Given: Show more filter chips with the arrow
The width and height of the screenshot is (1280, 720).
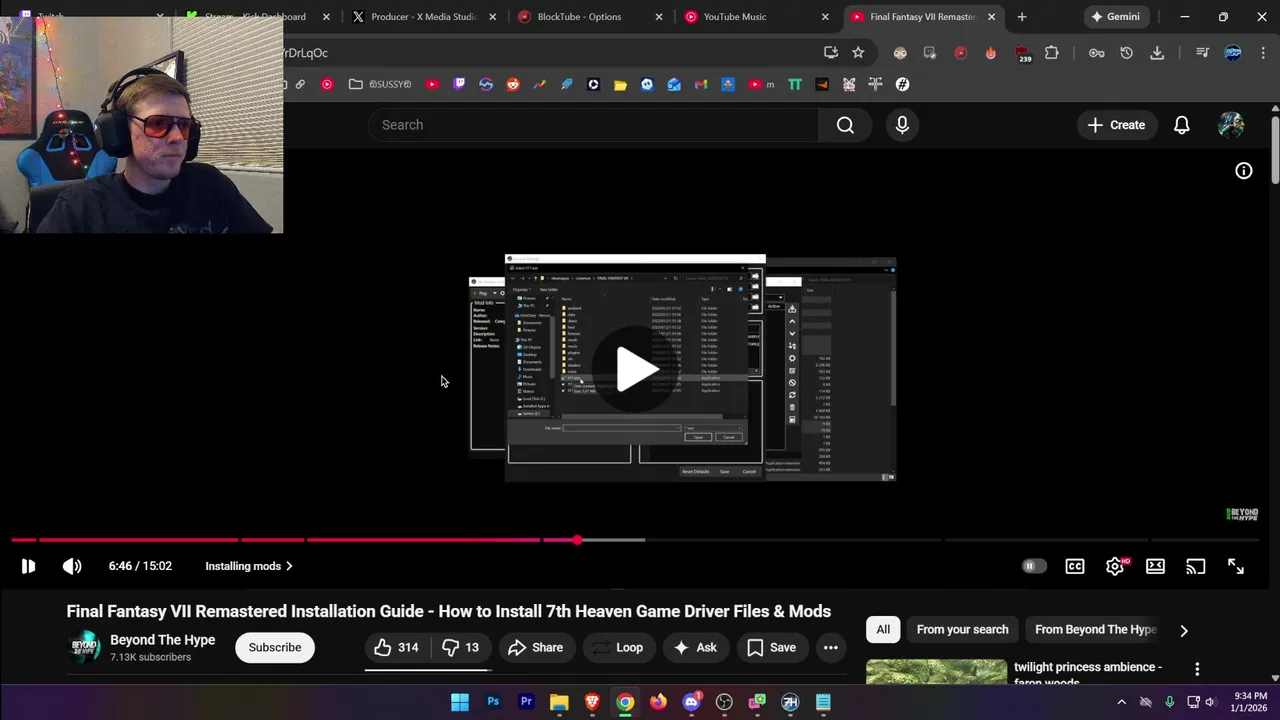Looking at the screenshot, I should 1184,630.
